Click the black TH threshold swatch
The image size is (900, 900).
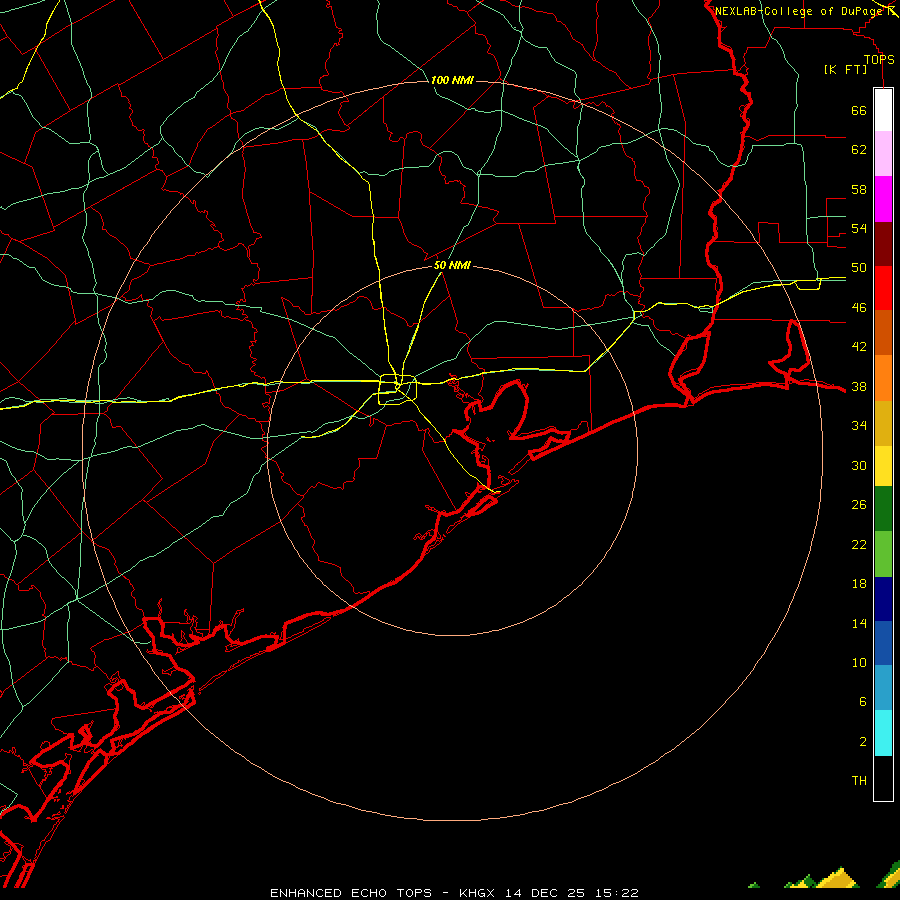tap(883, 778)
